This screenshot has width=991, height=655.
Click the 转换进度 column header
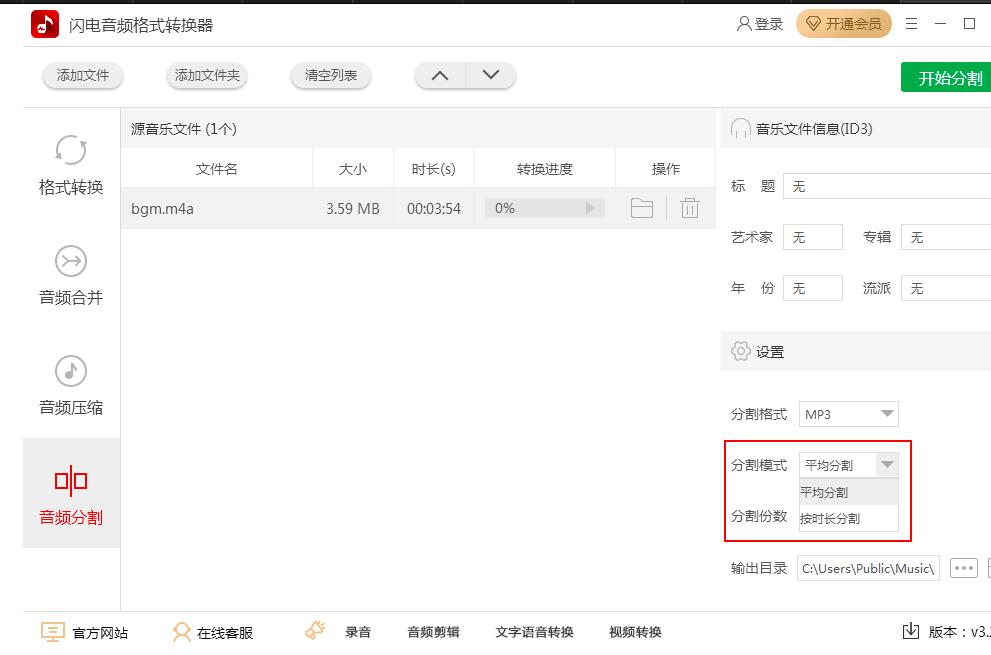point(545,169)
